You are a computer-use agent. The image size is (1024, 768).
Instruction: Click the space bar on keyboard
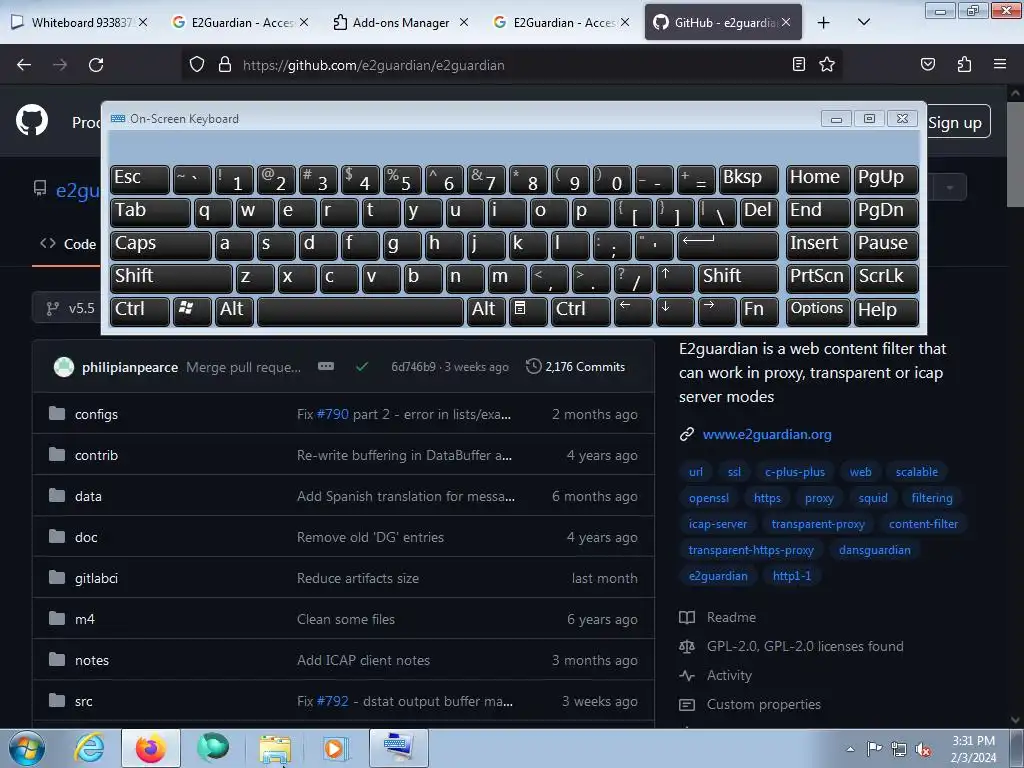(x=360, y=311)
